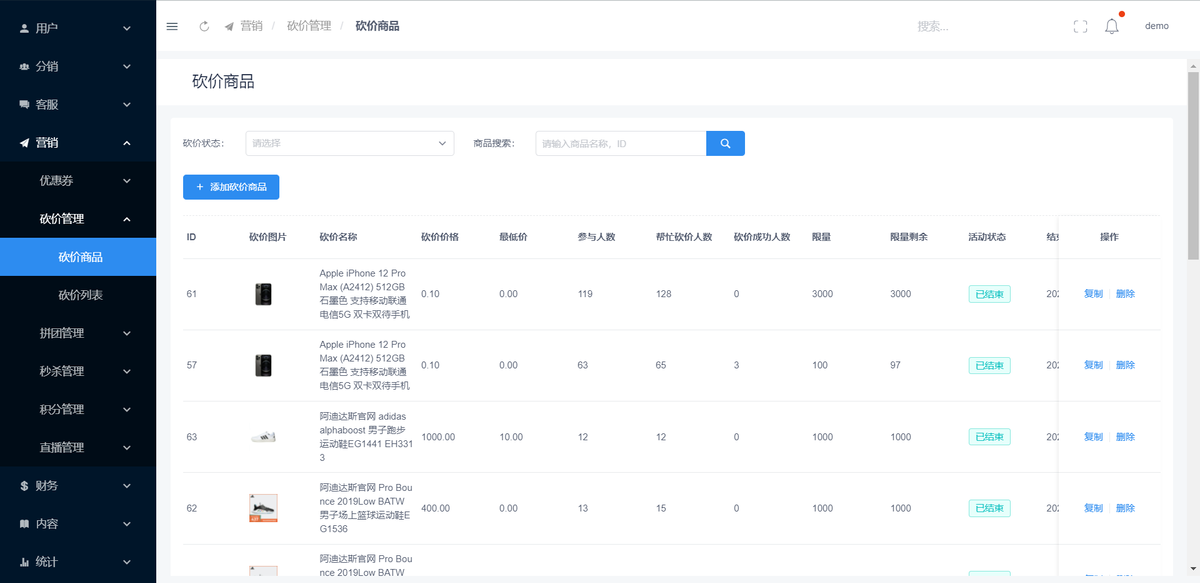The height and width of the screenshot is (583, 1200).
Task: Focus the 商品搜索 input field
Action: point(621,143)
